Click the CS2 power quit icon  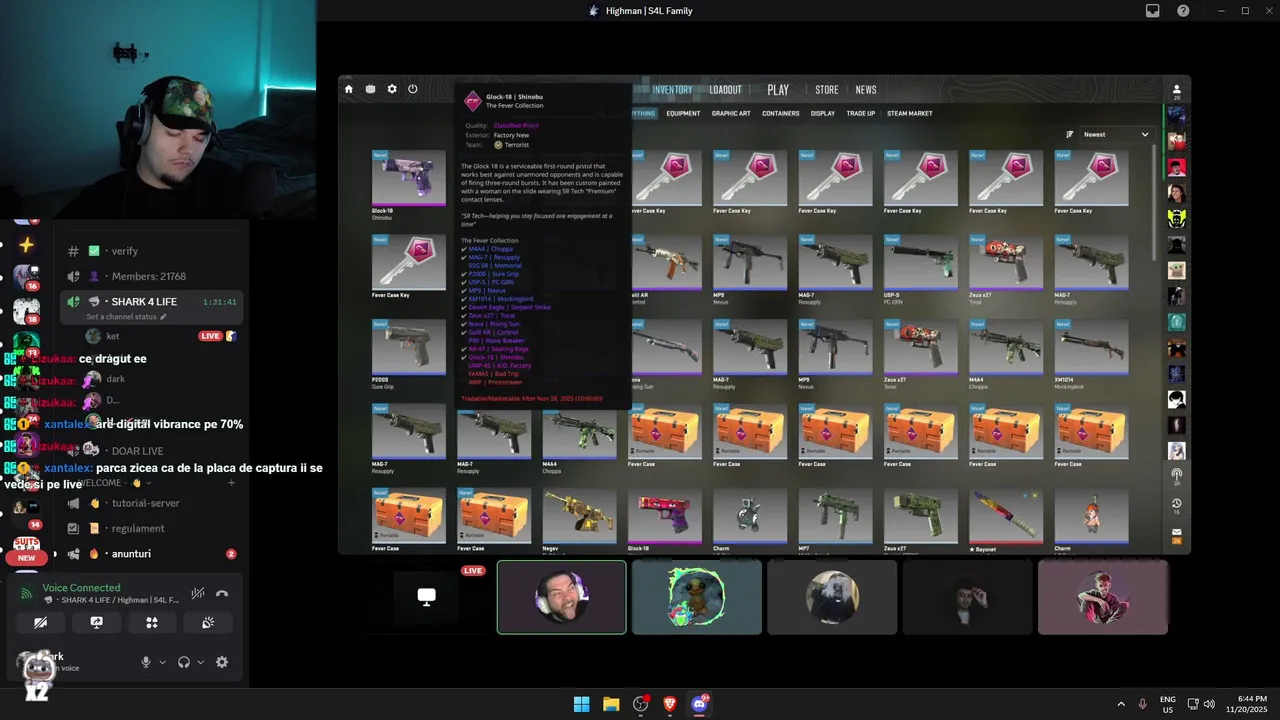pyautogui.click(x=413, y=89)
